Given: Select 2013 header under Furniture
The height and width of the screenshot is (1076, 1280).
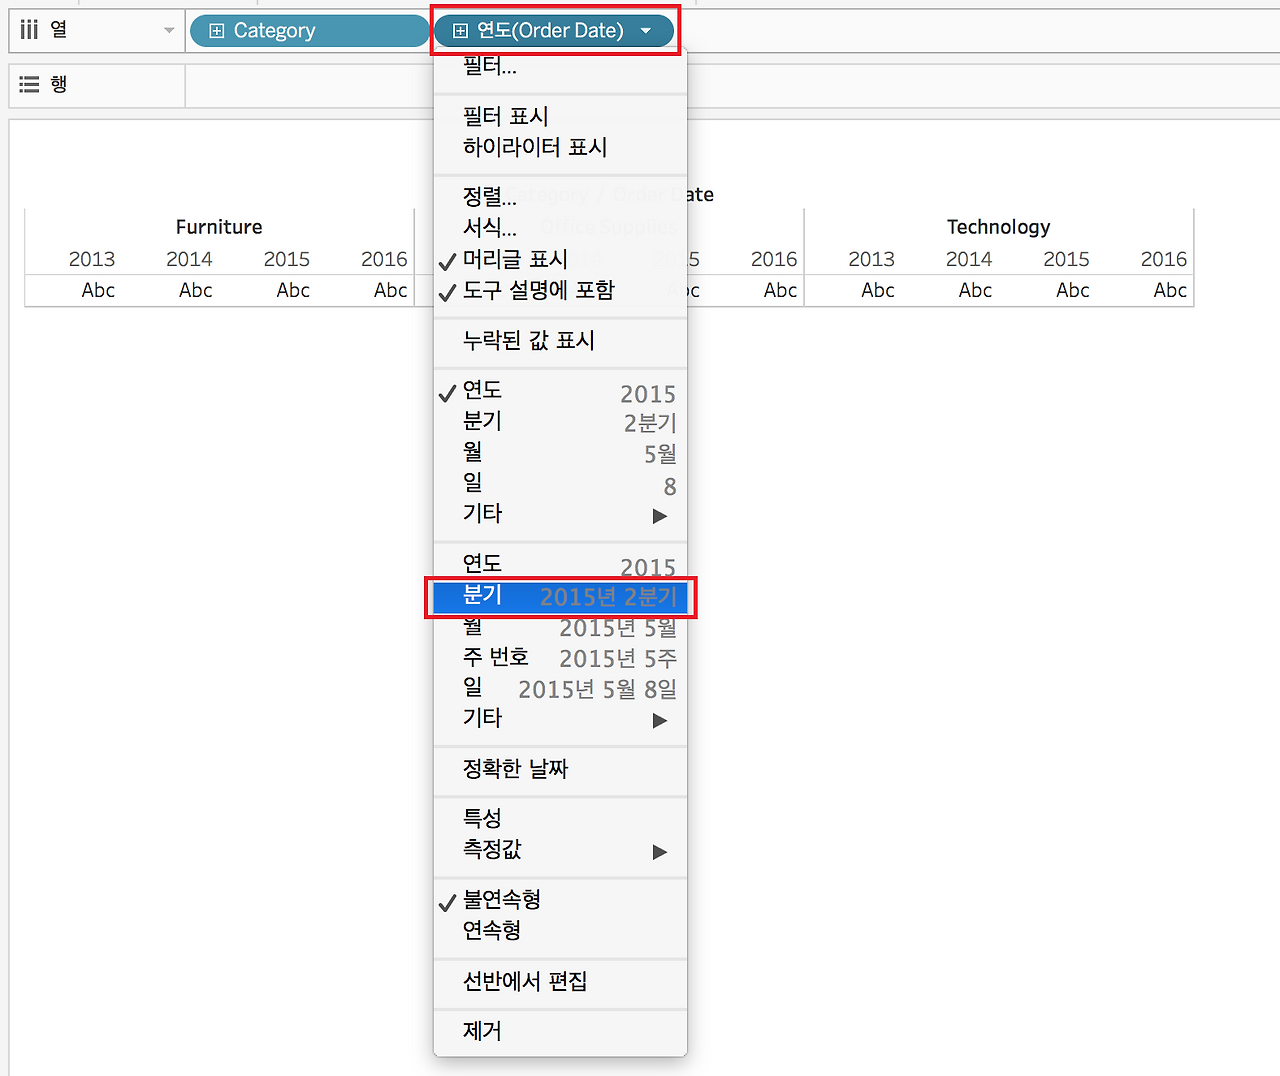Looking at the screenshot, I should pyautogui.click(x=92, y=259).
